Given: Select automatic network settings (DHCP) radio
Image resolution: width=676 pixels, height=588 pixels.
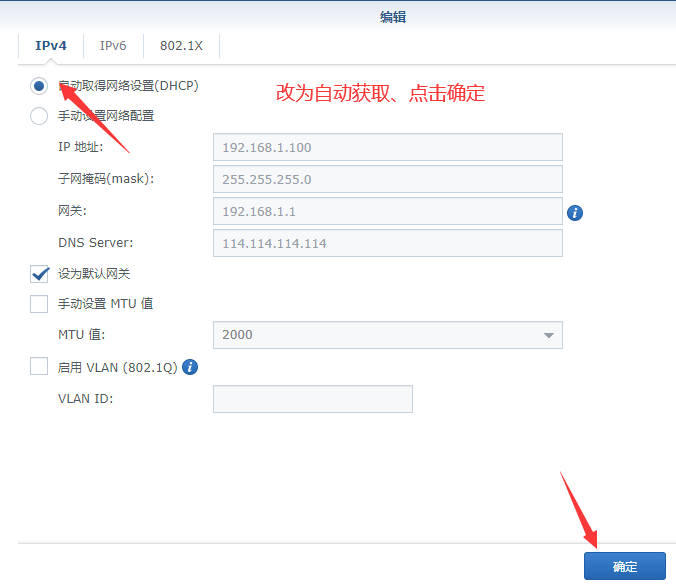Looking at the screenshot, I should [x=39, y=86].
